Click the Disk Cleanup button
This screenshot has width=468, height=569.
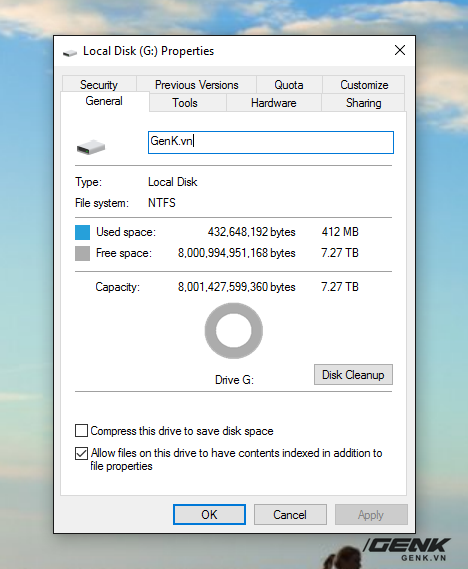pos(353,374)
